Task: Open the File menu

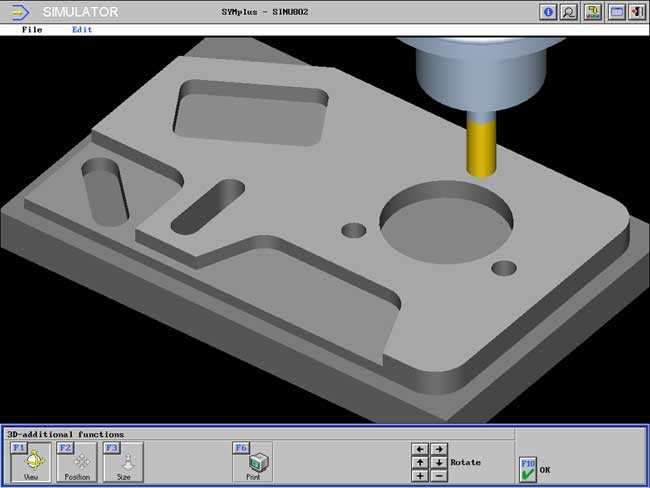Action: click(x=32, y=30)
